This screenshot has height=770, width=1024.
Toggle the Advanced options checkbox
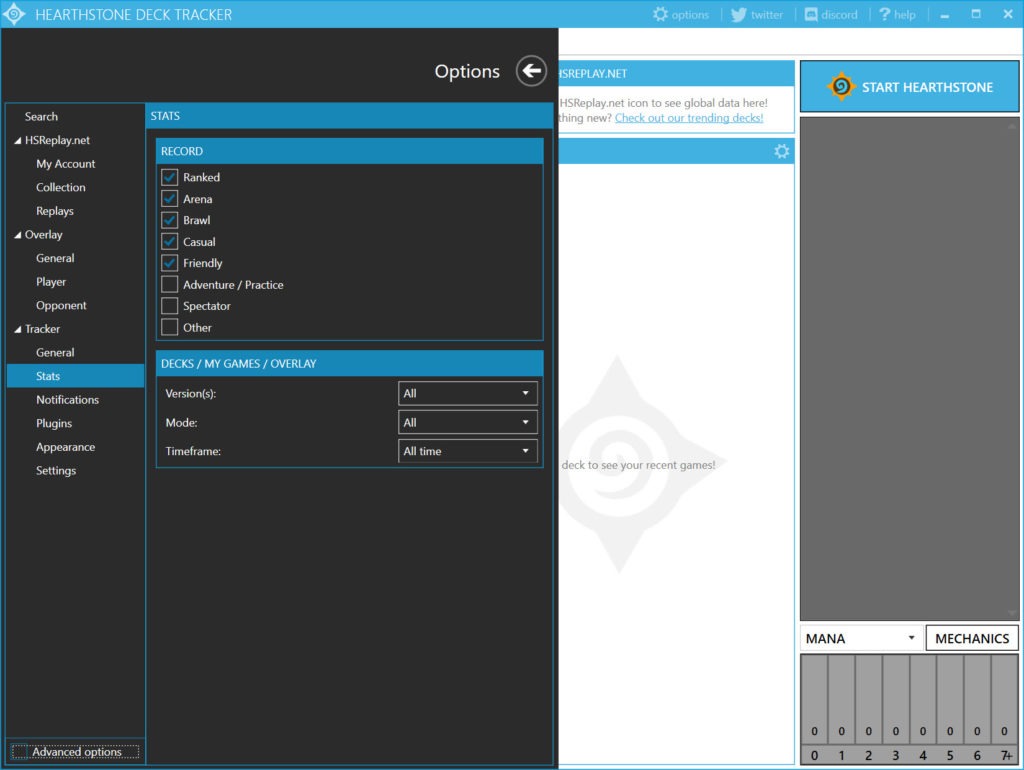[x=20, y=752]
